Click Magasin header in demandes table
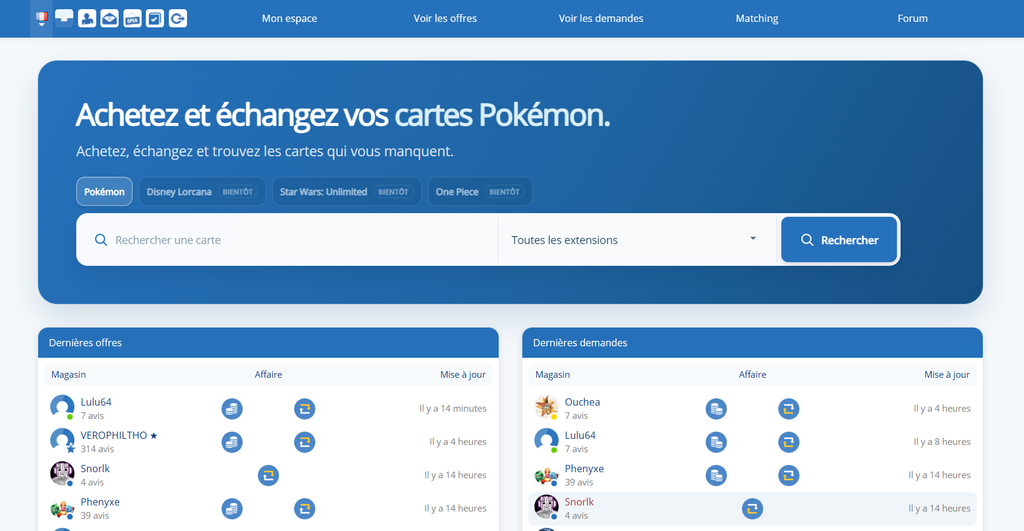 [x=552, y=374]
